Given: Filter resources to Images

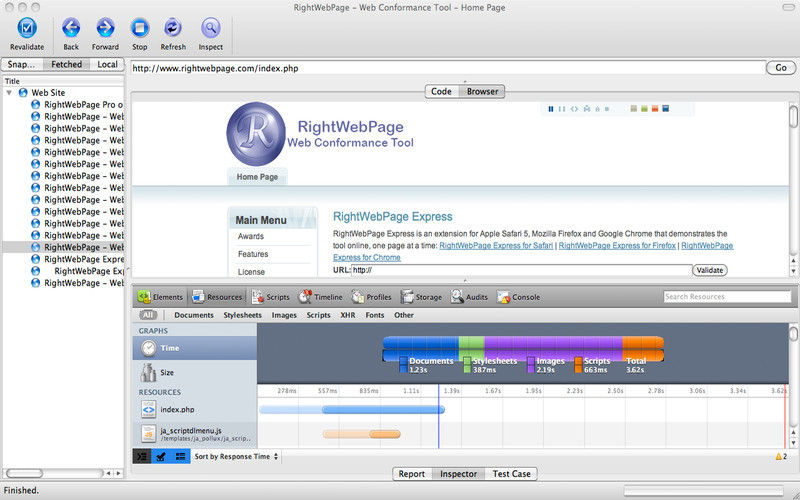Looking at the screenshot, I should click(x=284, y=315).
